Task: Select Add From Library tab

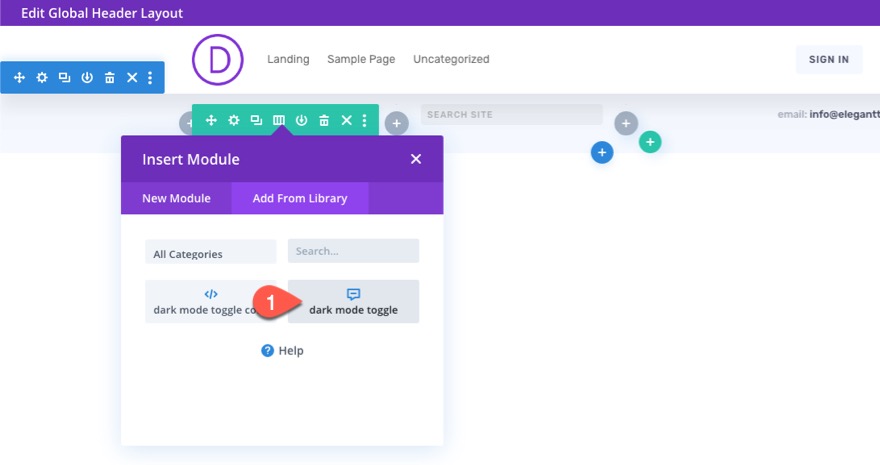Action: click(x=300, y=198)
